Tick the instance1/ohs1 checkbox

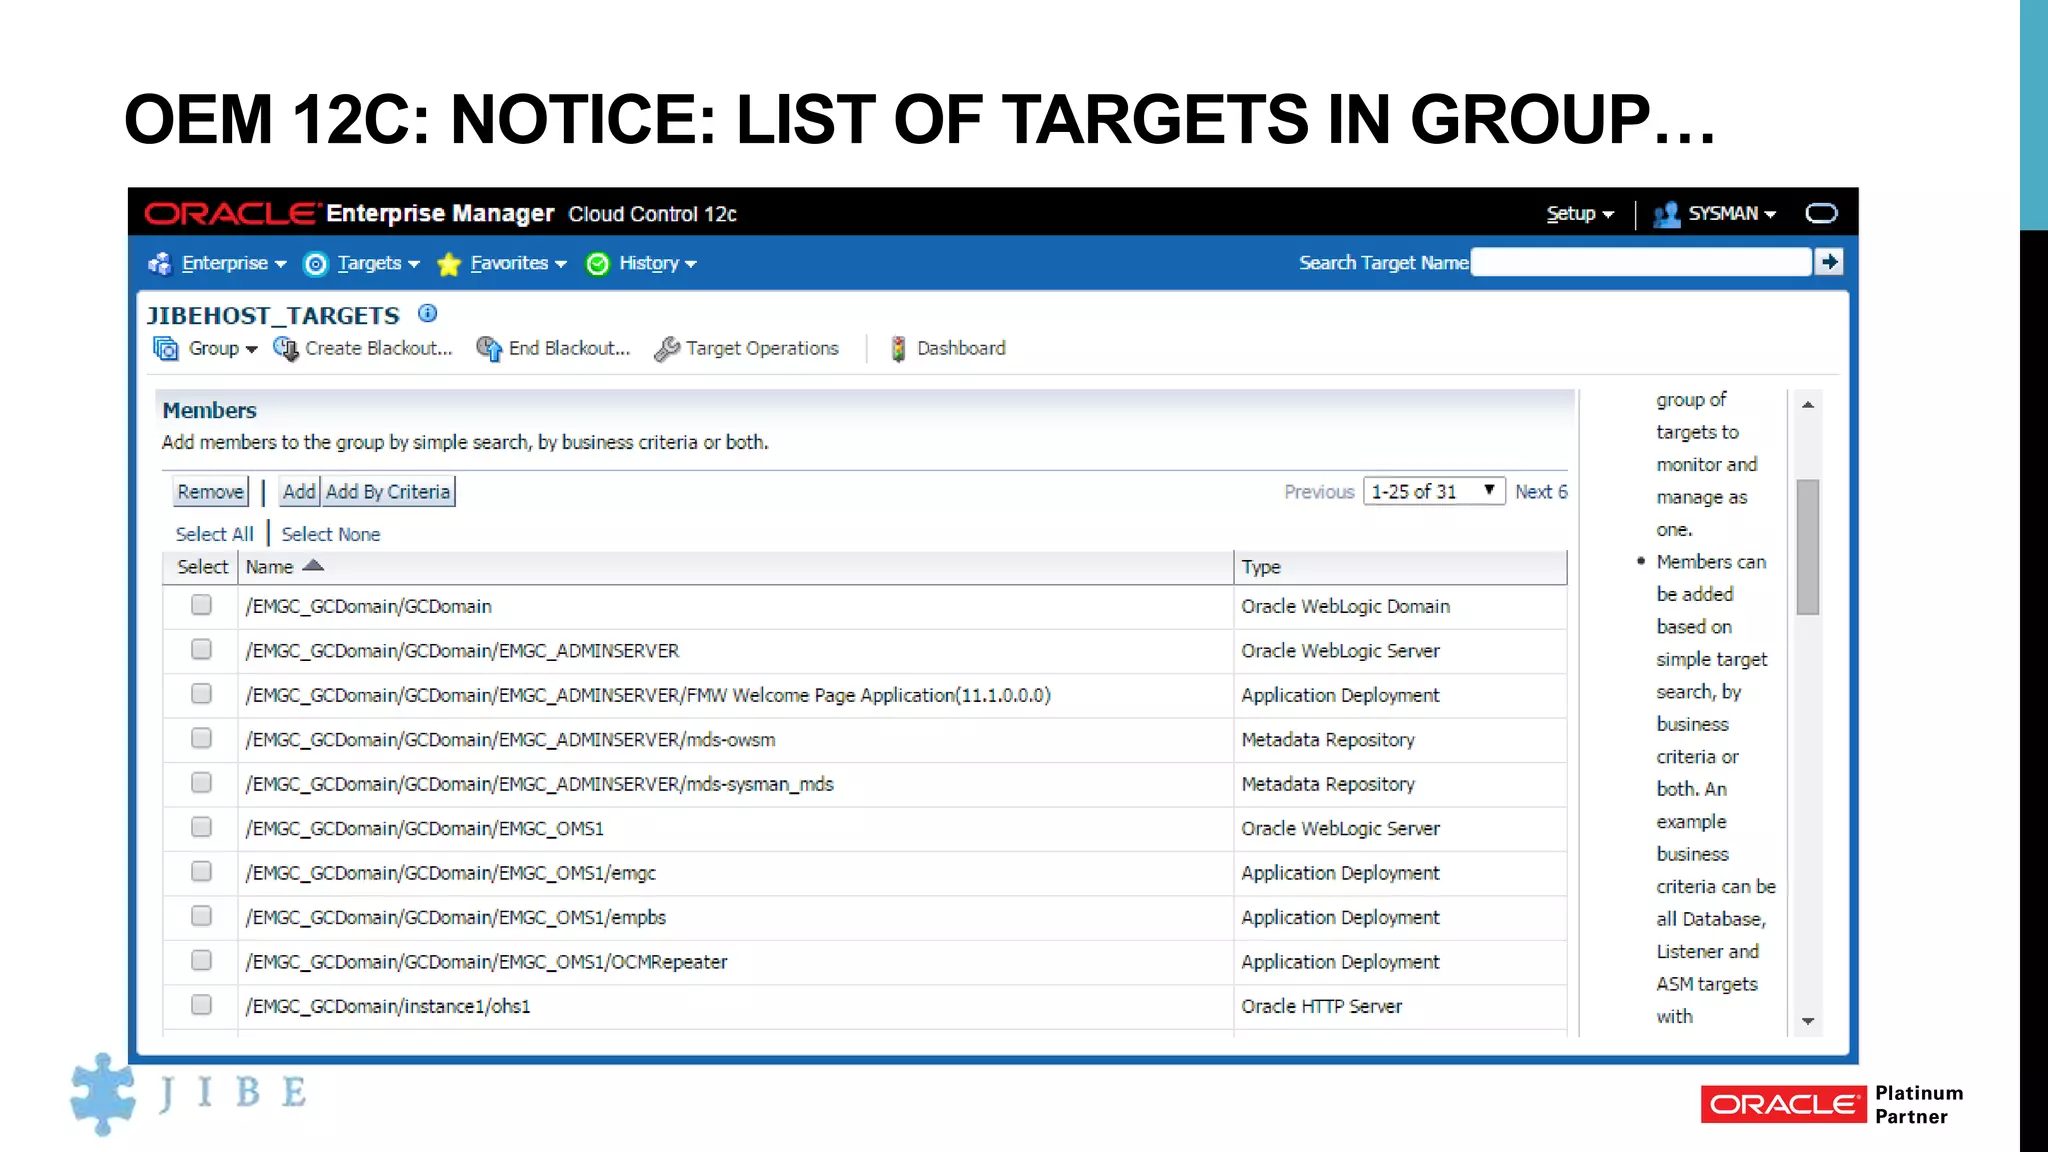pos(201,1004)
